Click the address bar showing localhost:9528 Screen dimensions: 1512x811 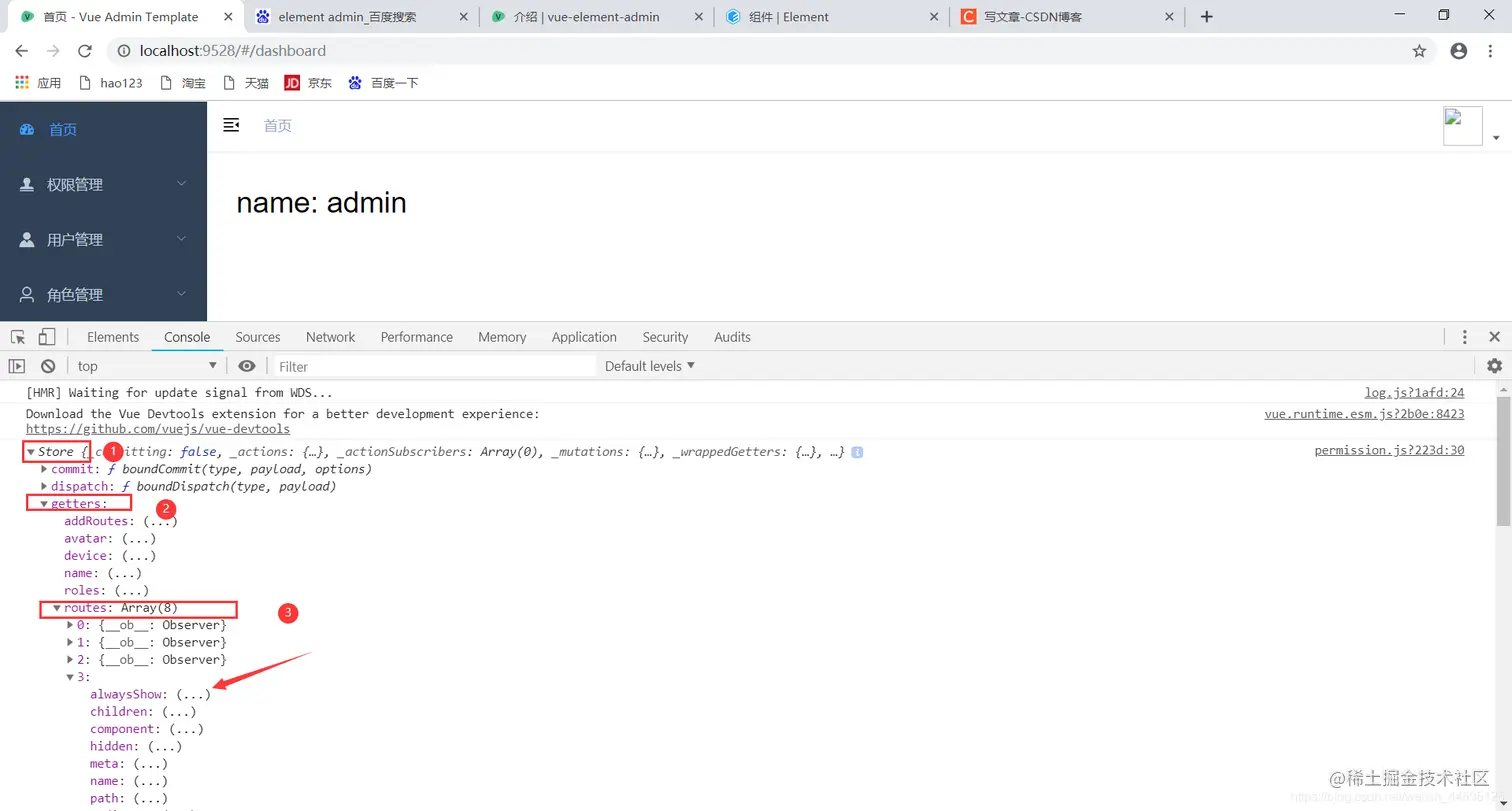point(760,51)
